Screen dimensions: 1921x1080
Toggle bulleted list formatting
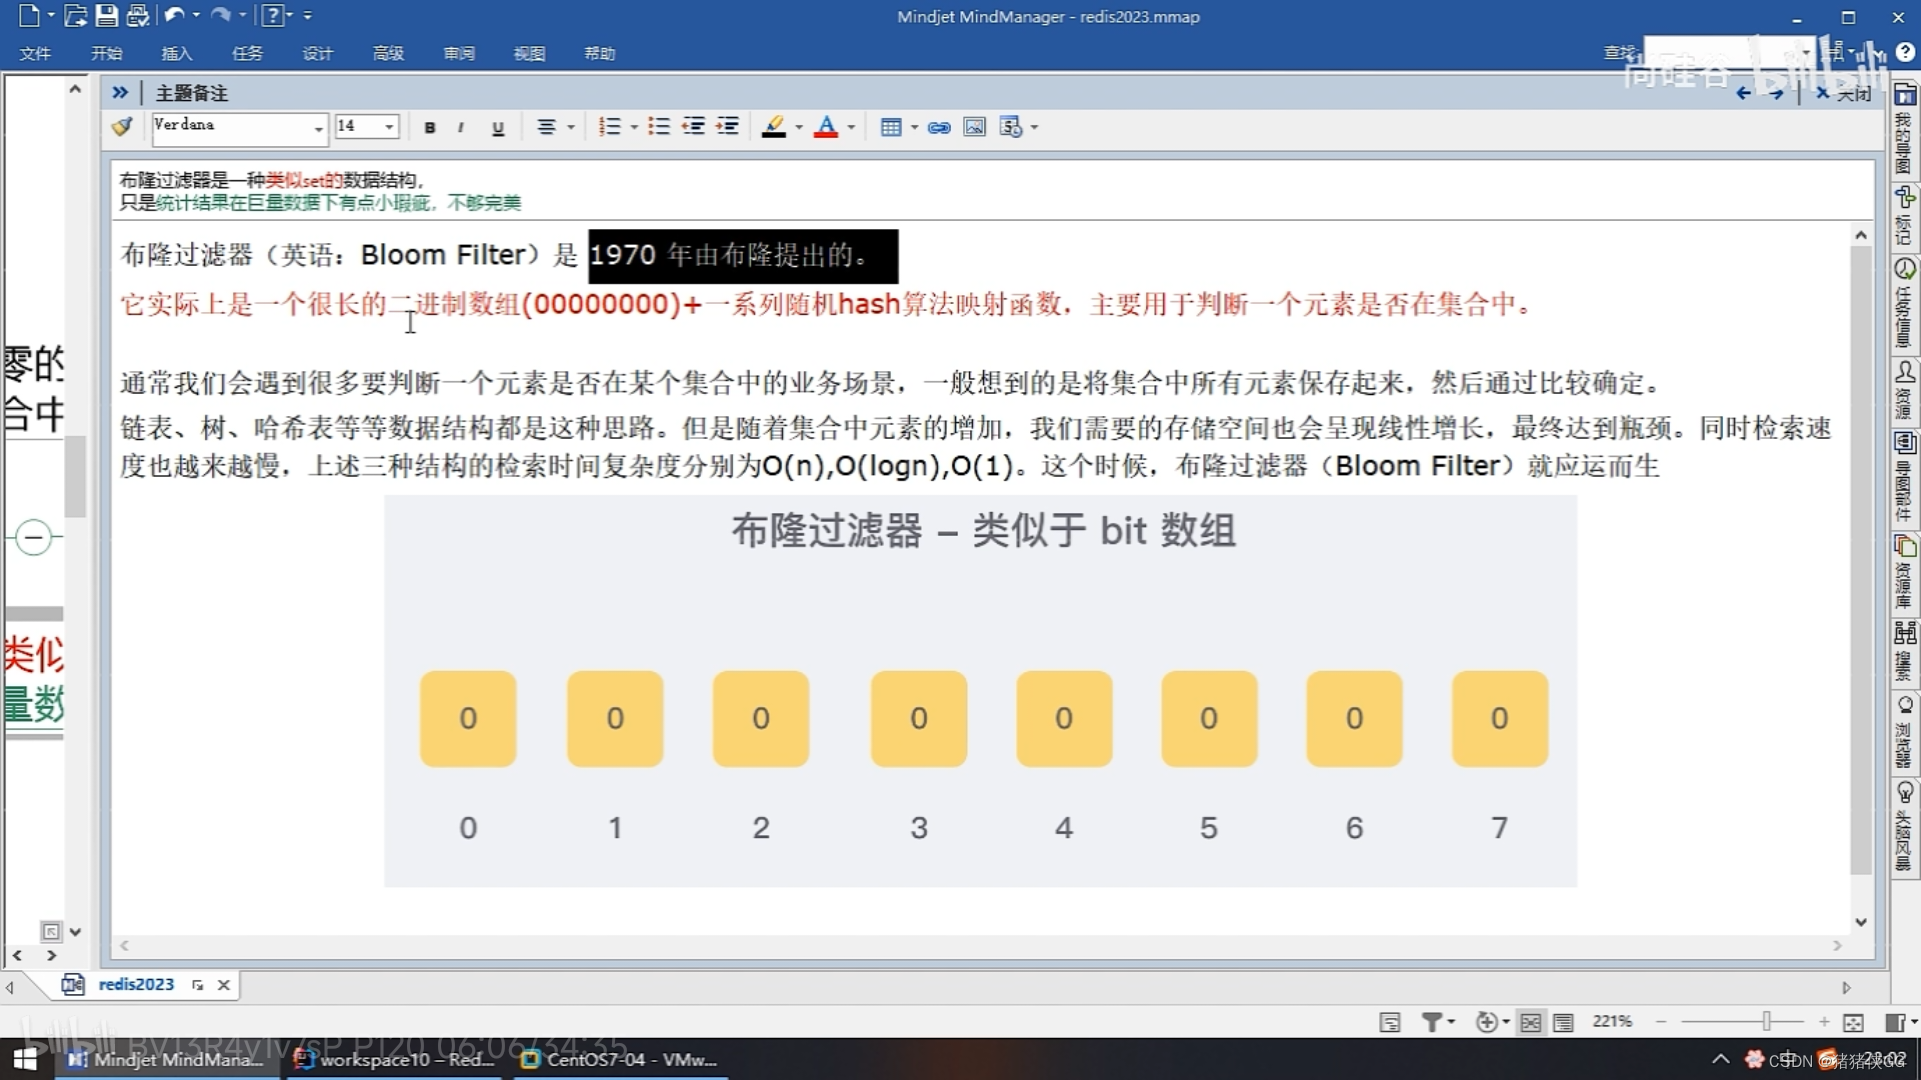[x=658, y=127]
